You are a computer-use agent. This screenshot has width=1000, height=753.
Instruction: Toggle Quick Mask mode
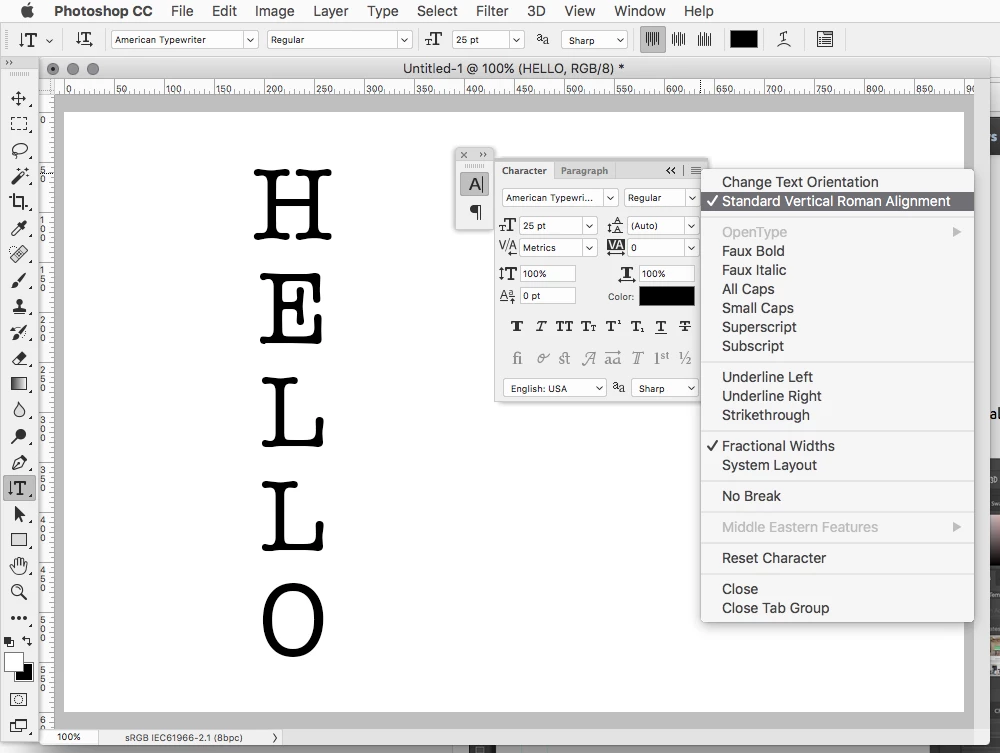(x=18, y=699)
